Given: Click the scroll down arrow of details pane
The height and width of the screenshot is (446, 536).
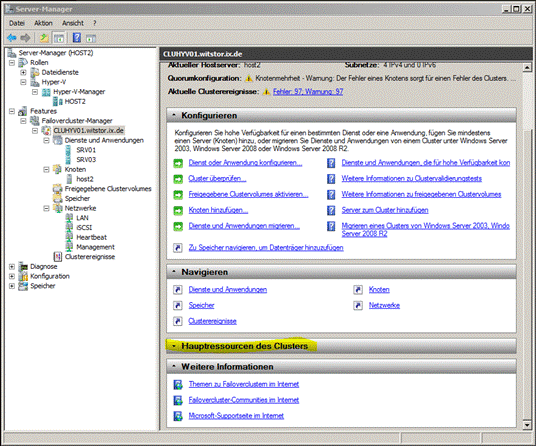Looking at the screenshot, I should [x=527, y=425].
